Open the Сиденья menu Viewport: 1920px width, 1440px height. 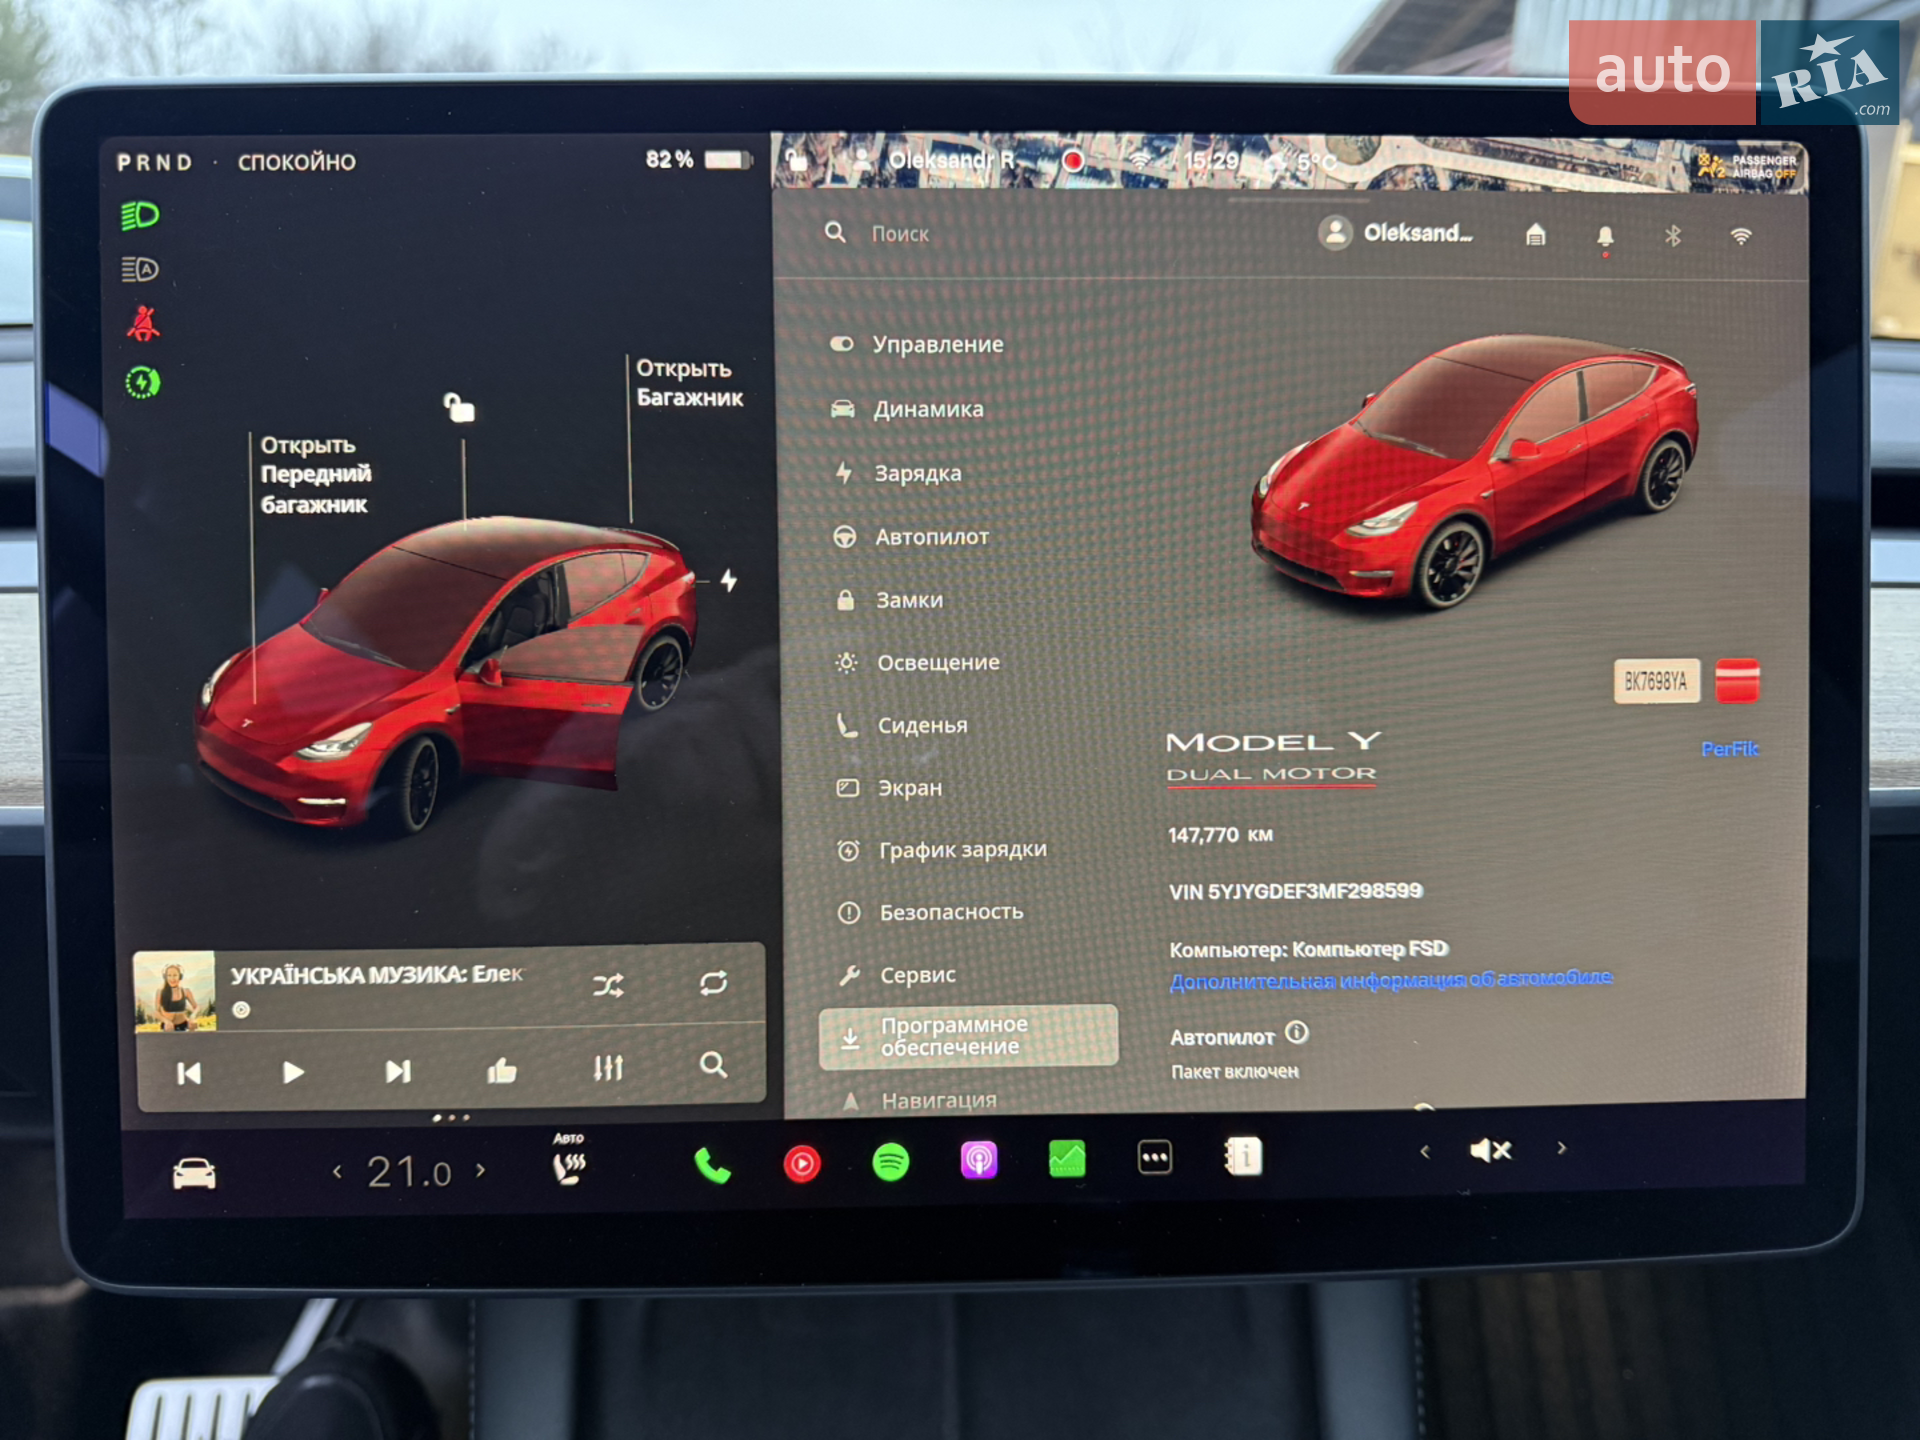[901, 725]
